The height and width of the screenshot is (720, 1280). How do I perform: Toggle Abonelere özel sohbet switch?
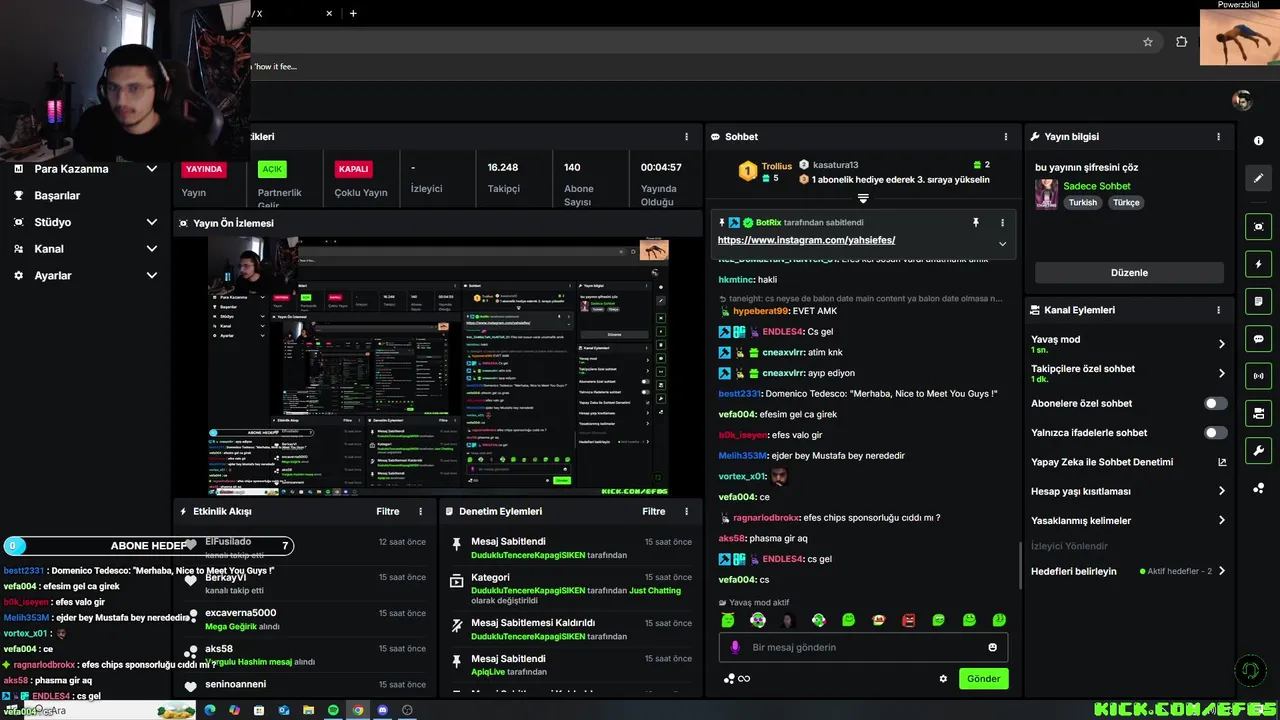click(1215, 403)
